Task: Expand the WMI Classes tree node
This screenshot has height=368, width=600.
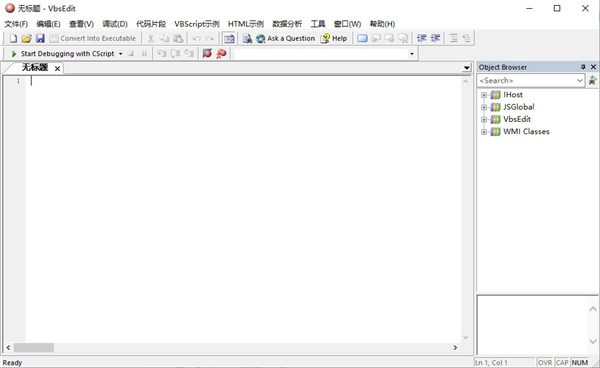Action: click(x=484, y=132)
